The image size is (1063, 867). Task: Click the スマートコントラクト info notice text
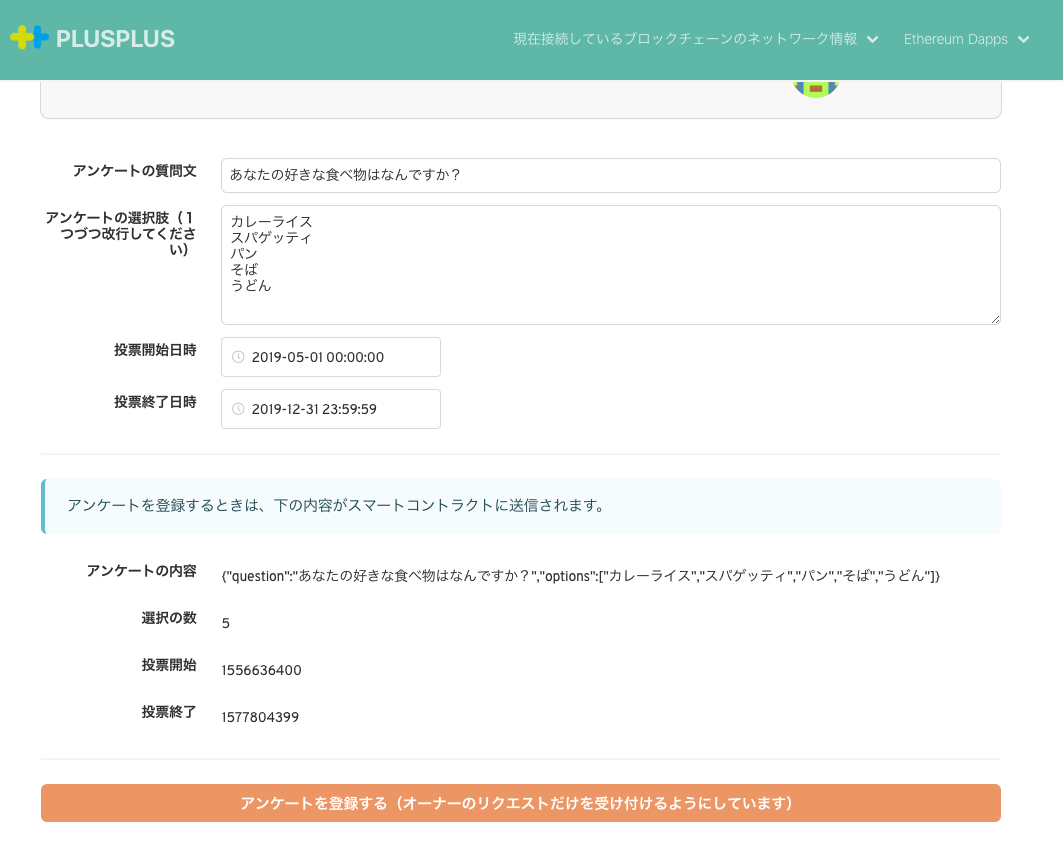(336, 506)
